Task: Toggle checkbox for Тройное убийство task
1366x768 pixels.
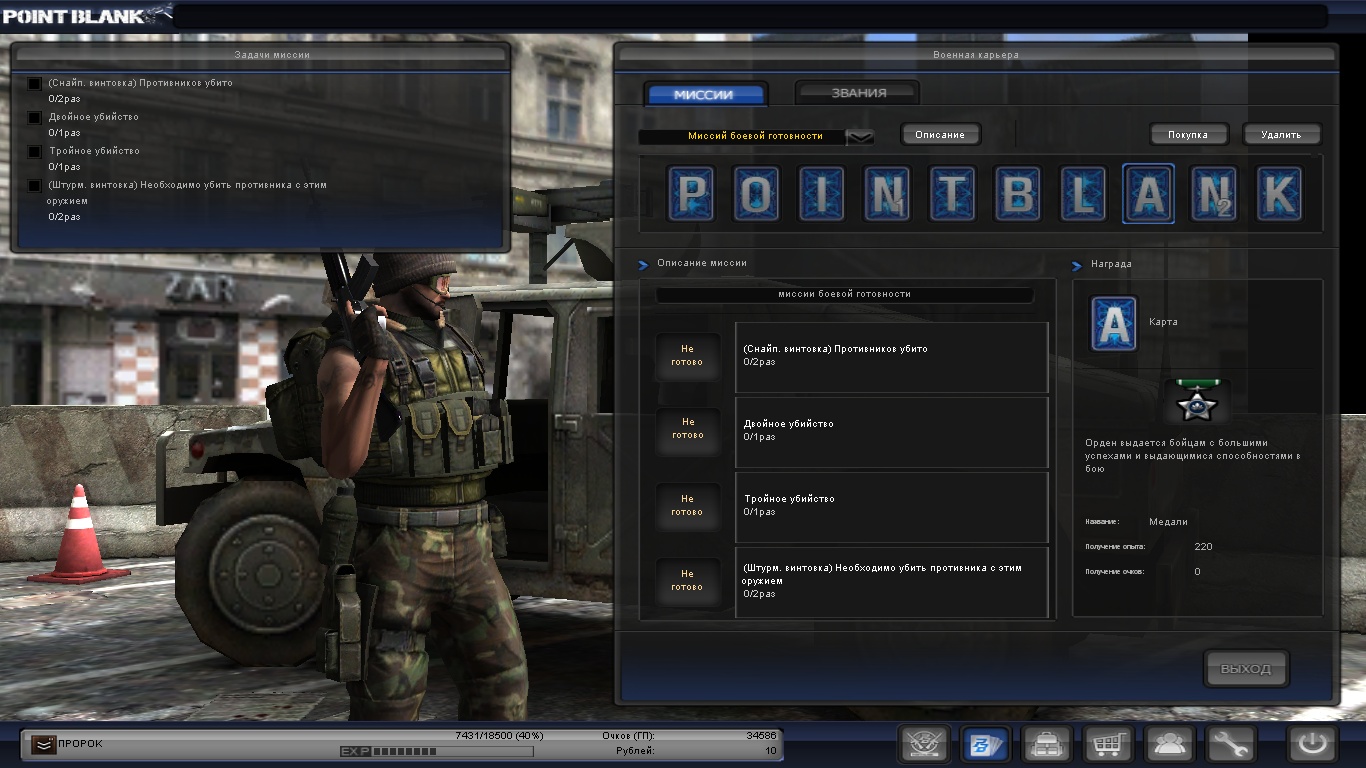Action: (x=35, y=152)
